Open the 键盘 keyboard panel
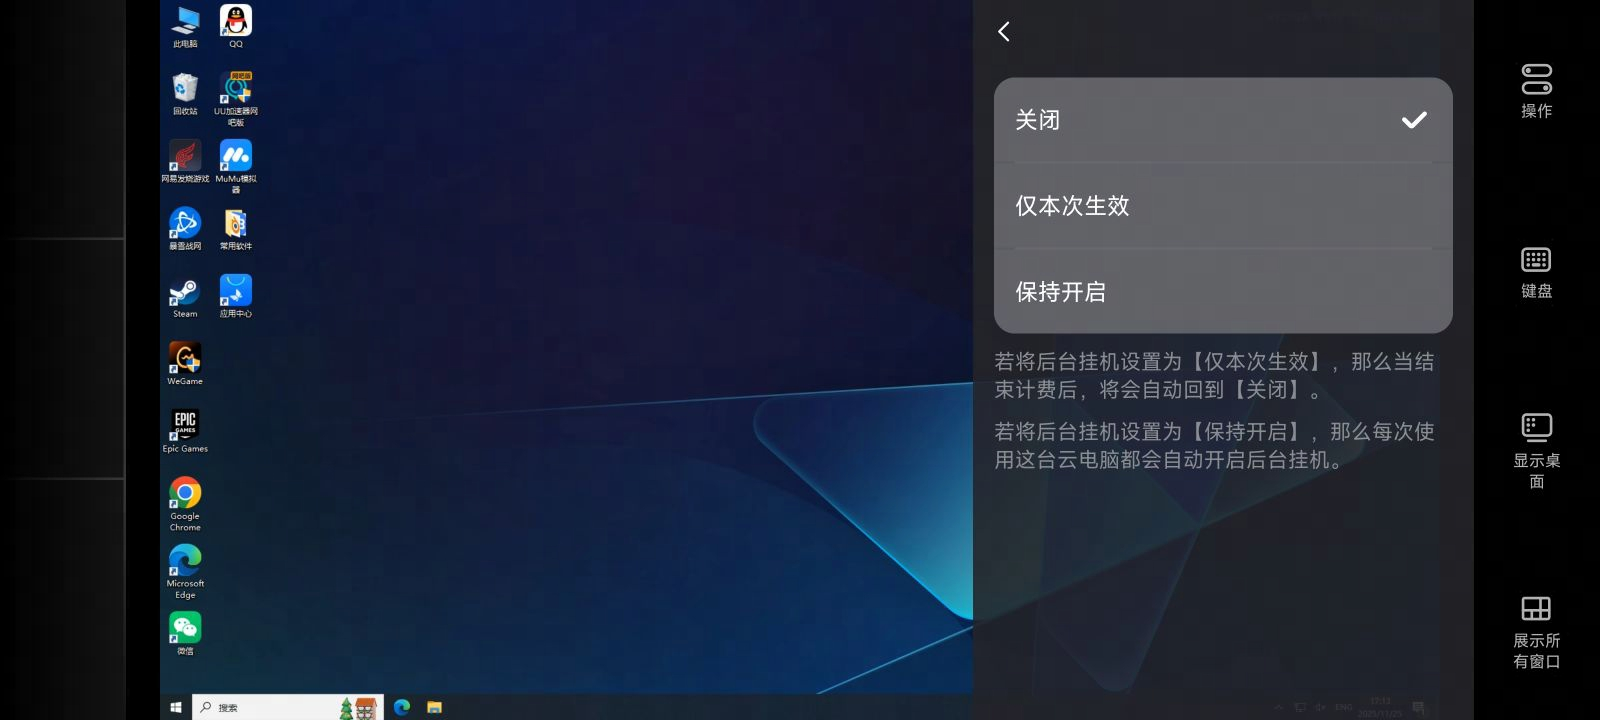This screenshot has width=1600, height=720. tap(1536, 272)
